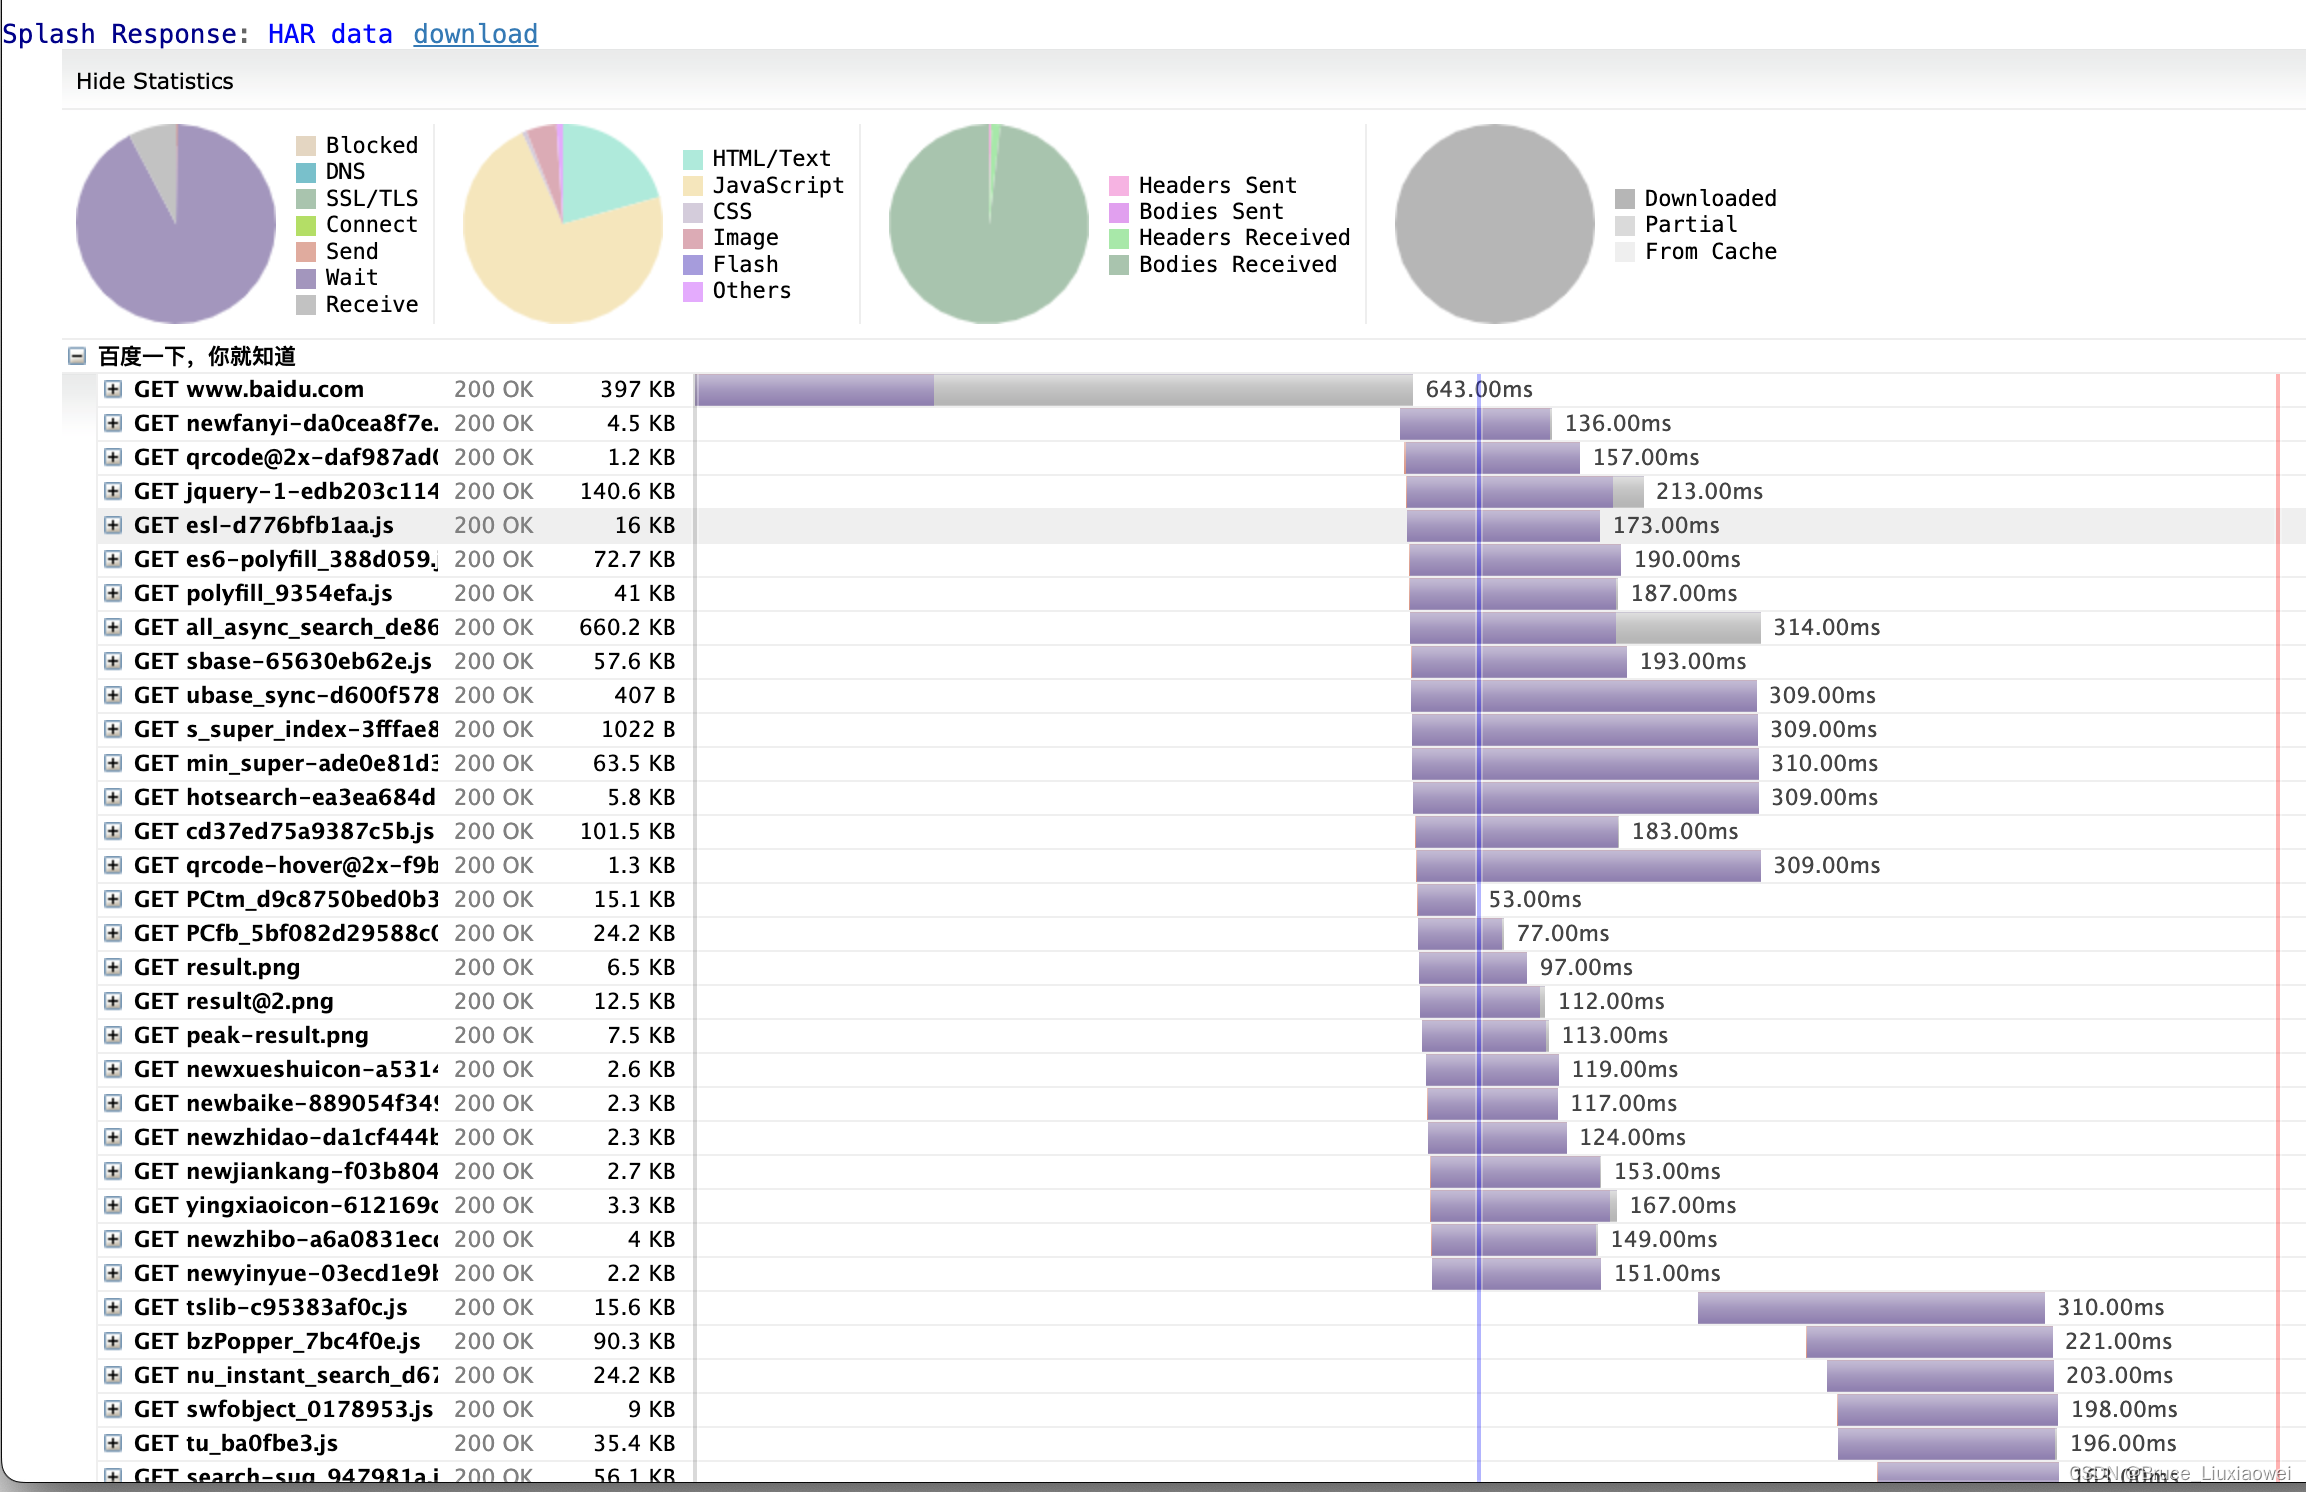Click the 314.00ms bar of all_async_search

1584,628
